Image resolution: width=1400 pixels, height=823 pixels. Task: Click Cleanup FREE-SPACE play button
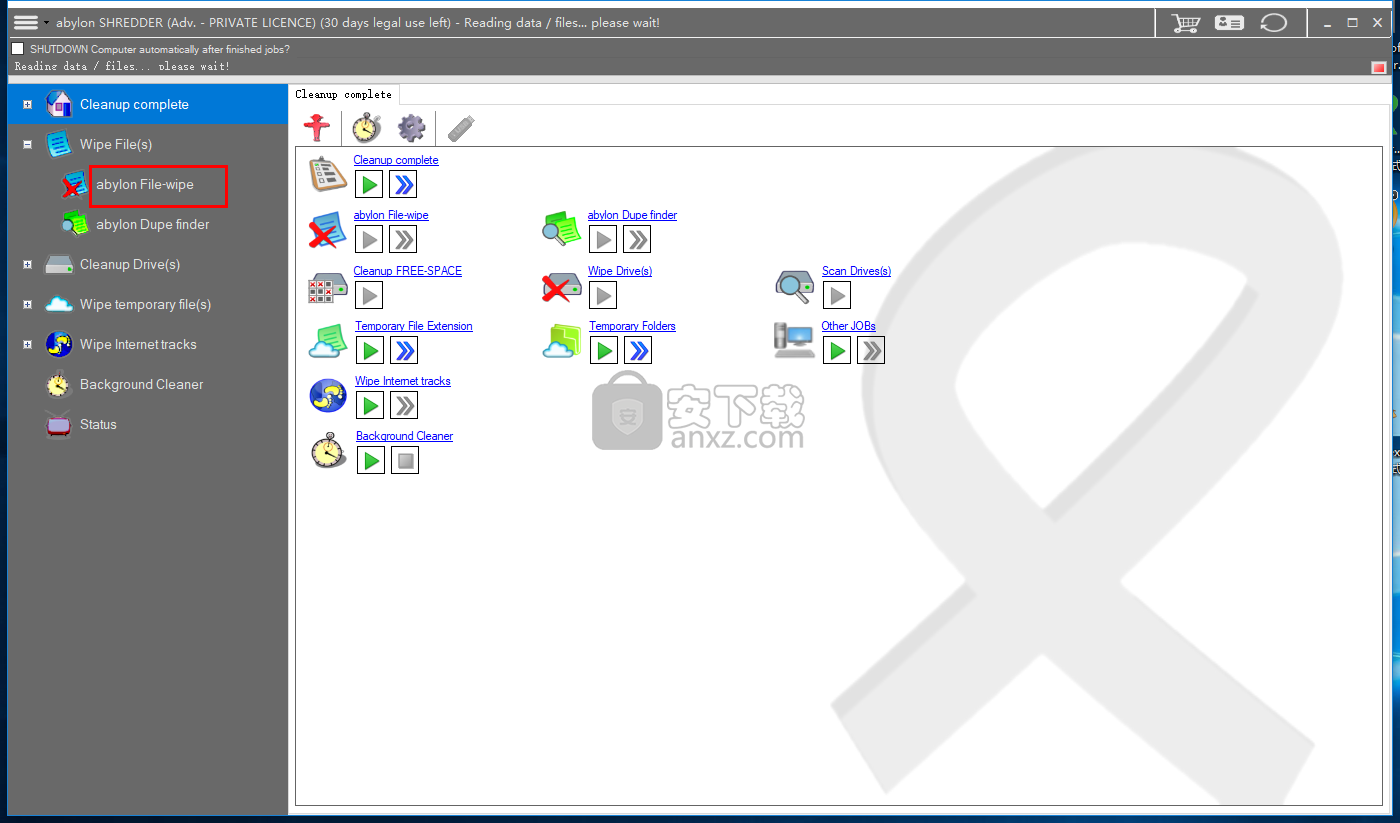pos(369,295)
